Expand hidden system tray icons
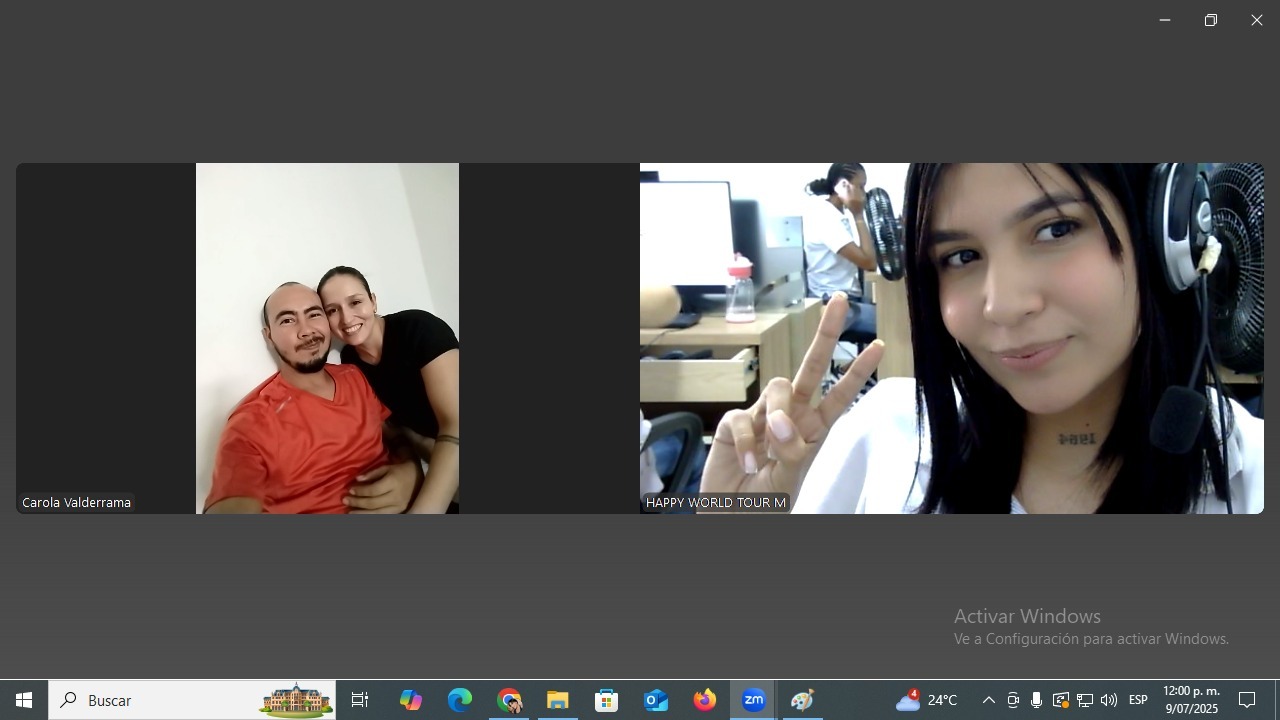 pyautogui.click(x=988, y=700)
